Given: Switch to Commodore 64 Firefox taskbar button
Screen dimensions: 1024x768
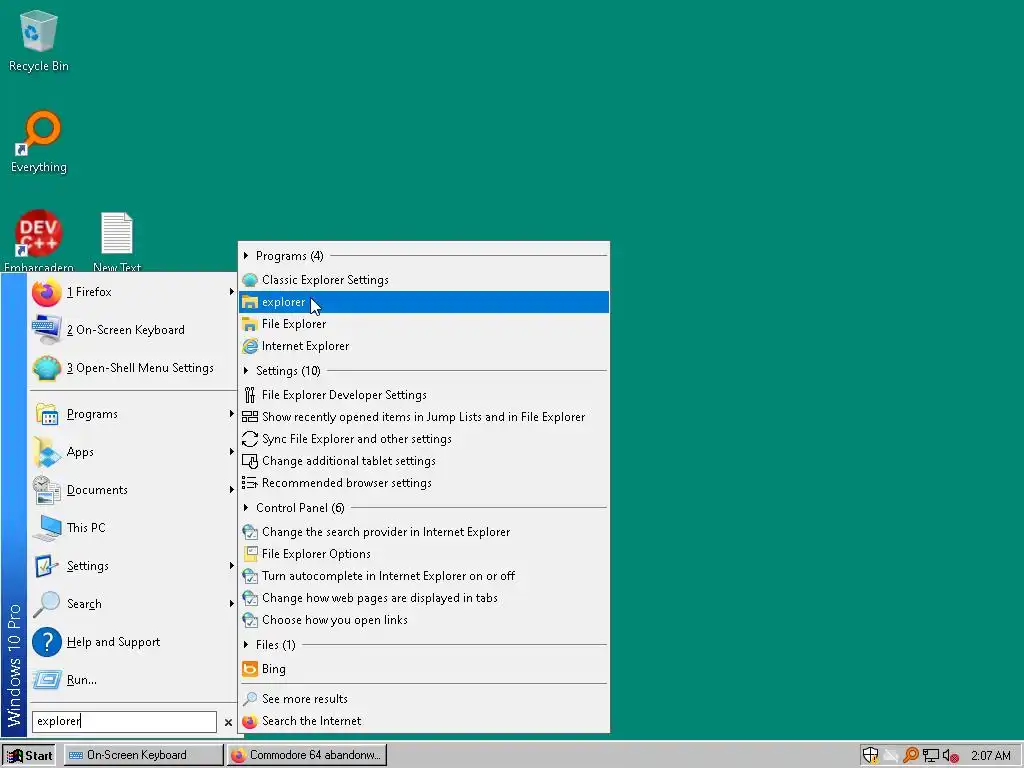Looking at the screenshot, I should [307, 755].
